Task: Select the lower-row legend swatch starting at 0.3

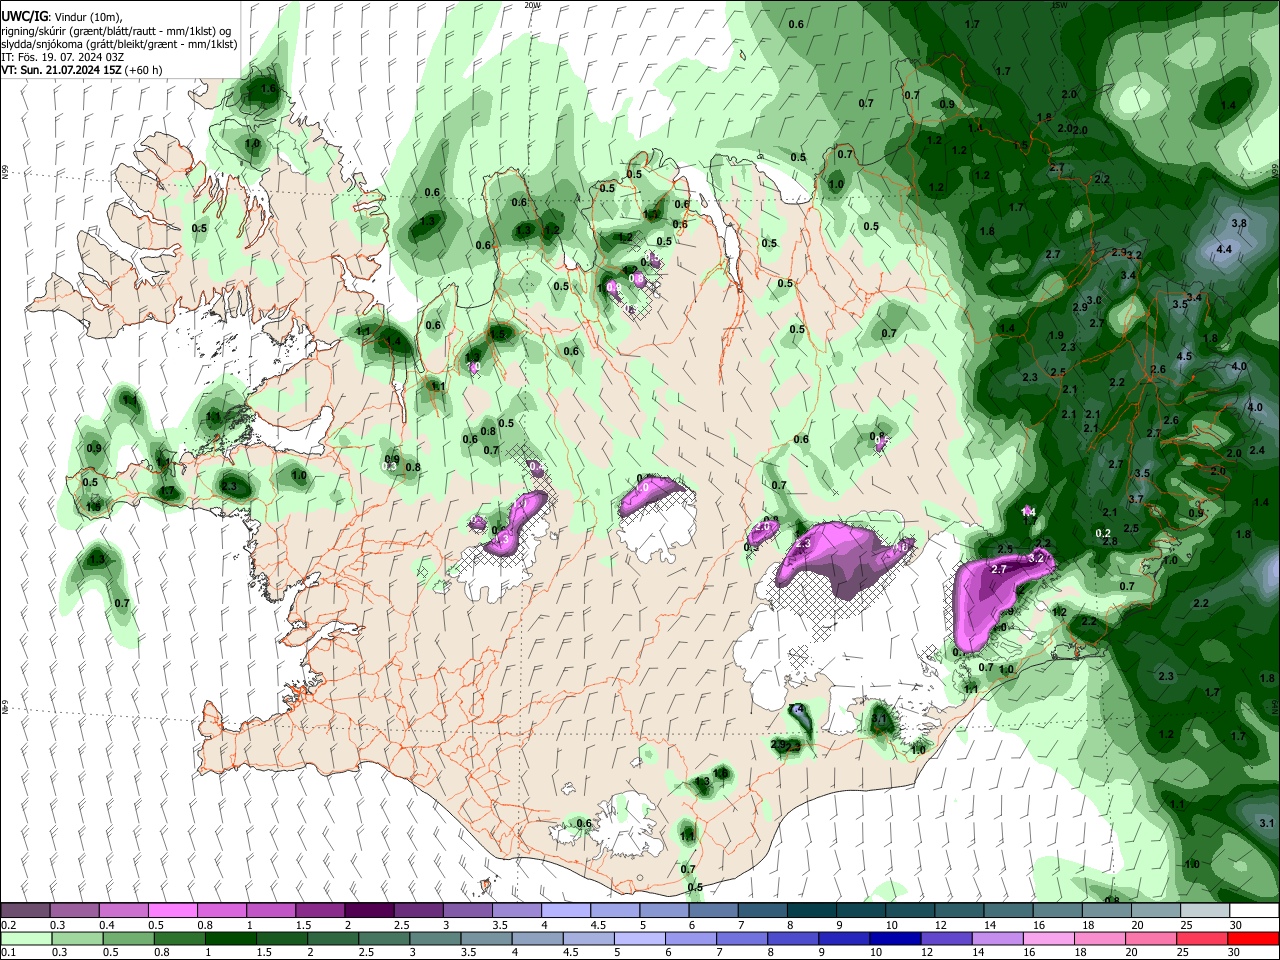Action: pyautogui.click(x=77, y=938)
